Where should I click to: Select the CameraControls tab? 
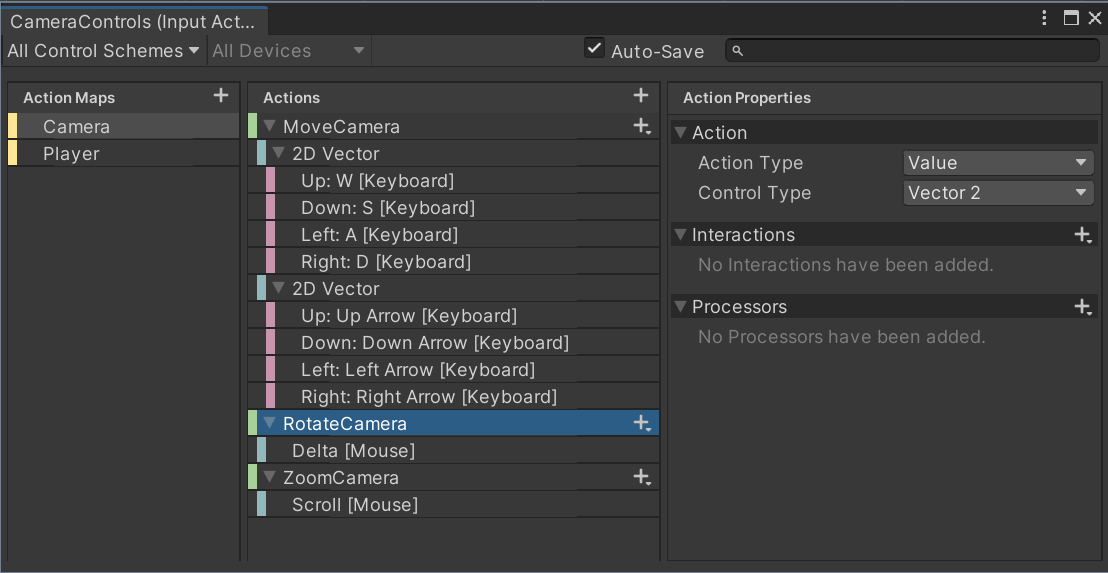tap(132, 20)
